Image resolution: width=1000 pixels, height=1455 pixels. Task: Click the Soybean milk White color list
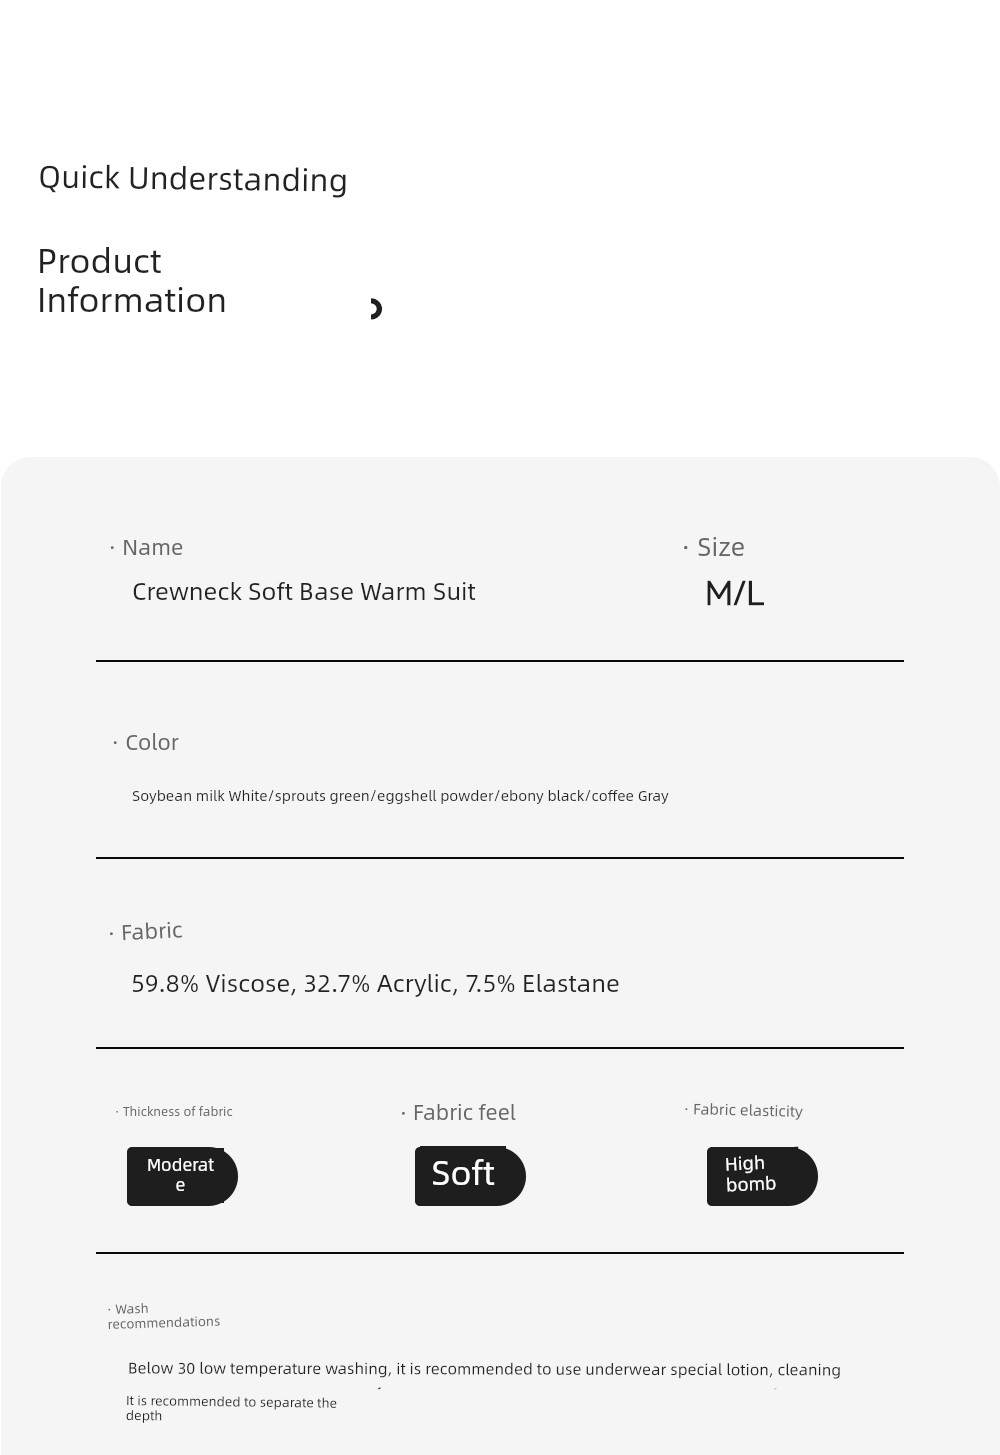point(400,796)
